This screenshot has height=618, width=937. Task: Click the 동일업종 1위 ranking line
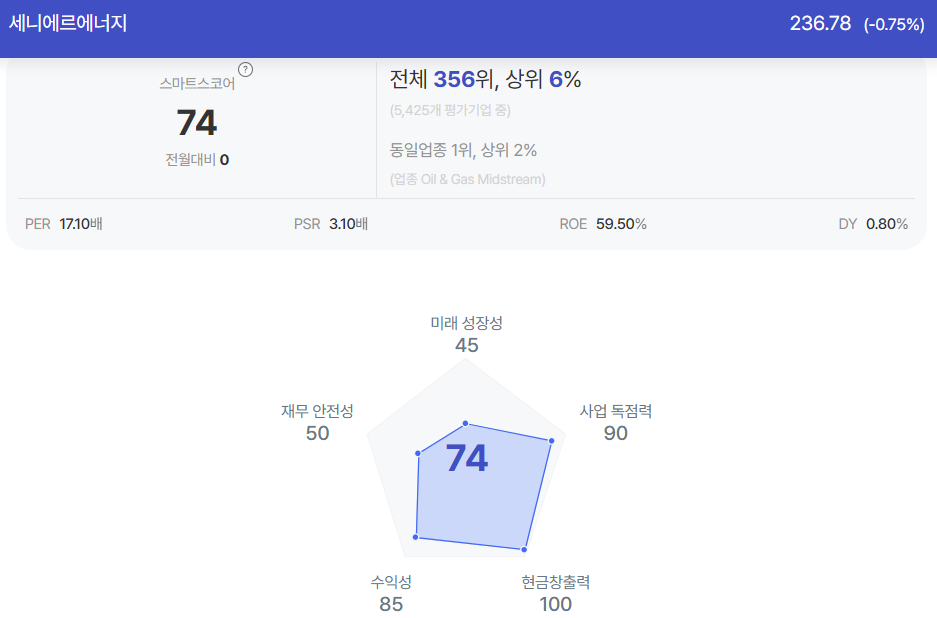[x=463, y=149]
